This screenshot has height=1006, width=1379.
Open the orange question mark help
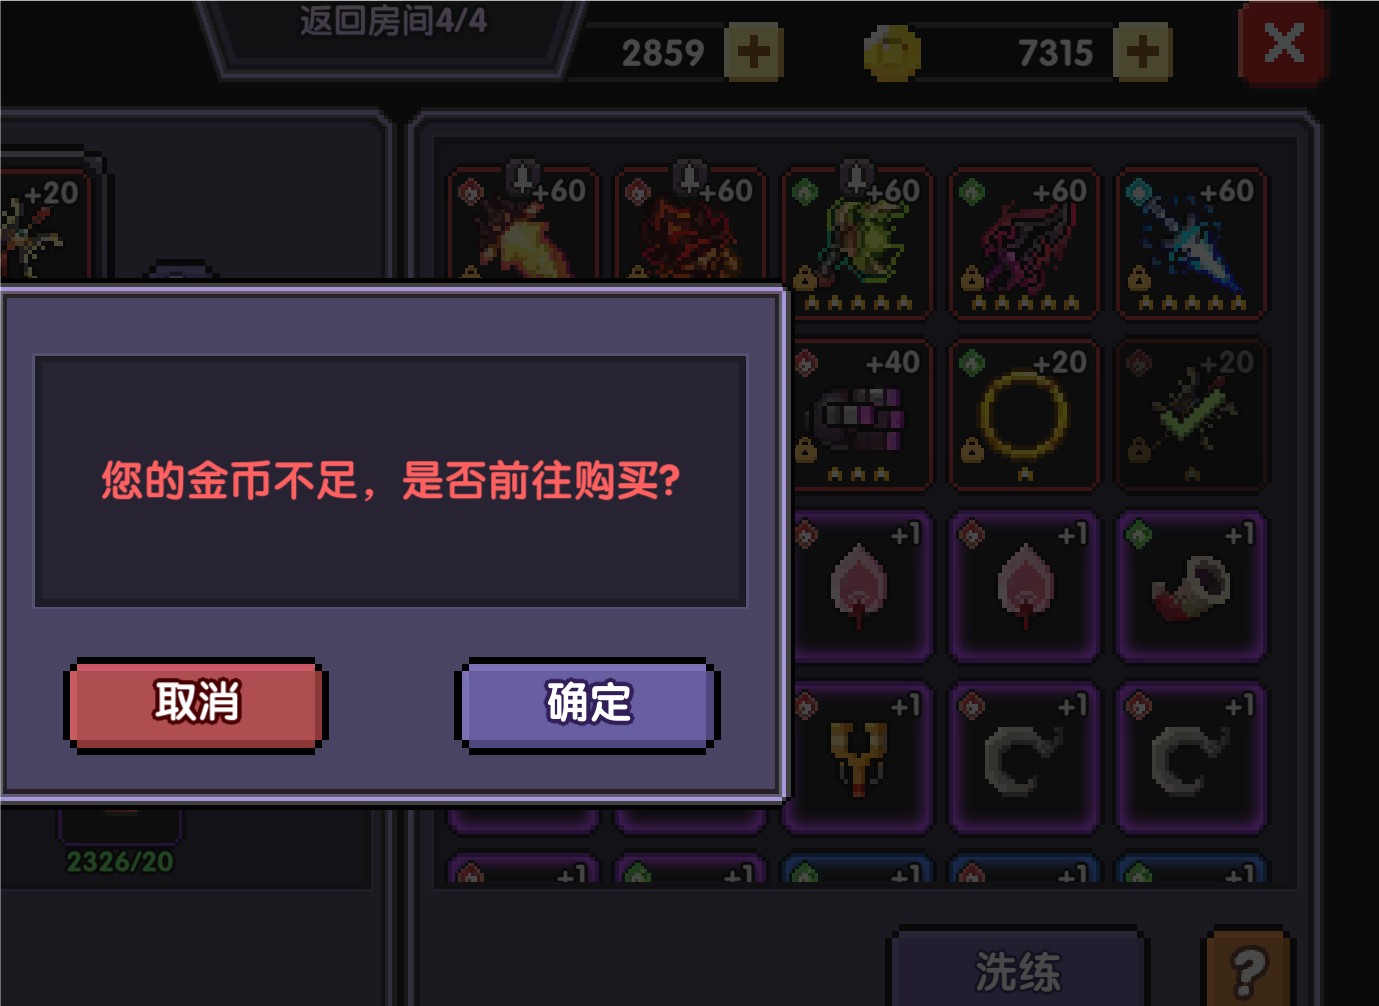[1248, 968]
